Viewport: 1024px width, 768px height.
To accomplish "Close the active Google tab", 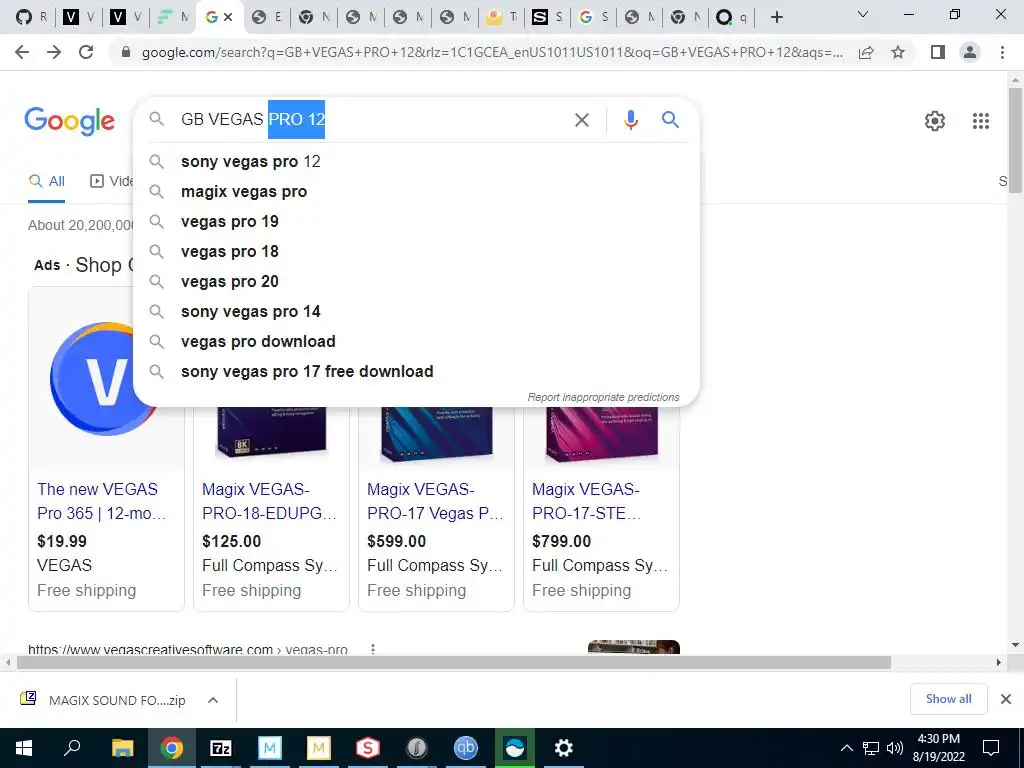I will point(228,18).
